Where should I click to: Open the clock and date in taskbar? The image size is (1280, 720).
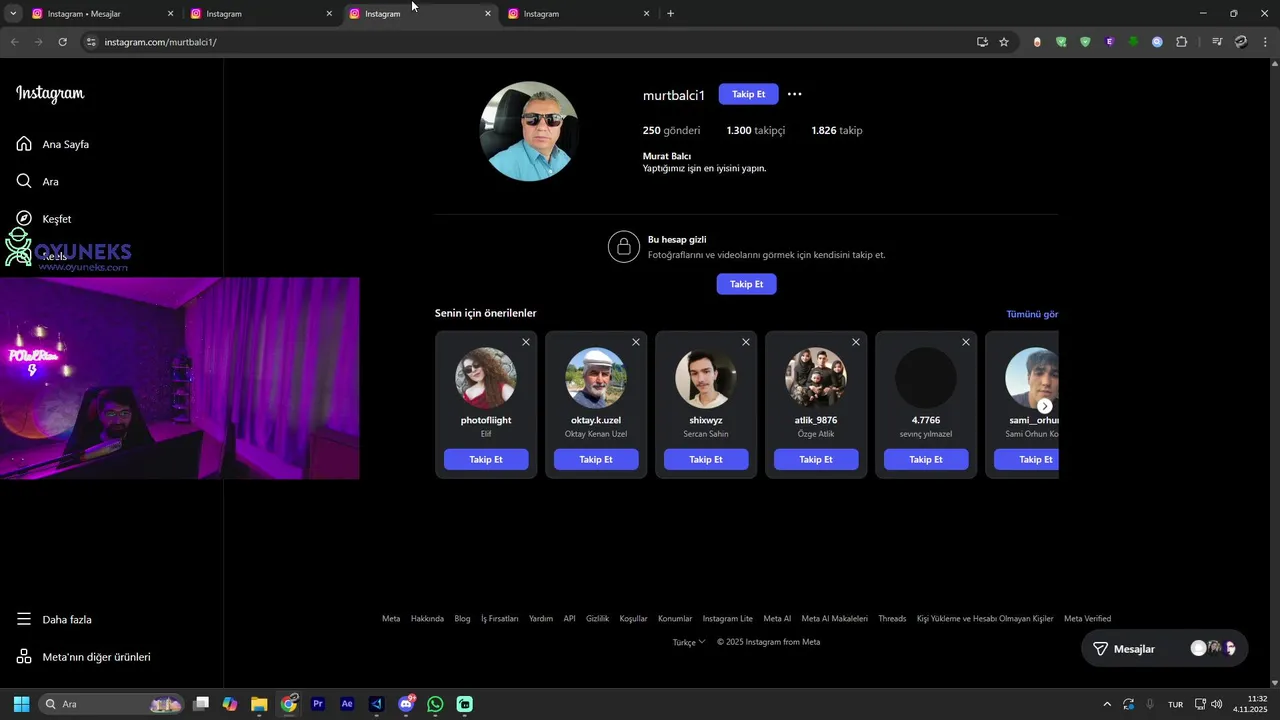(1250, 704)
